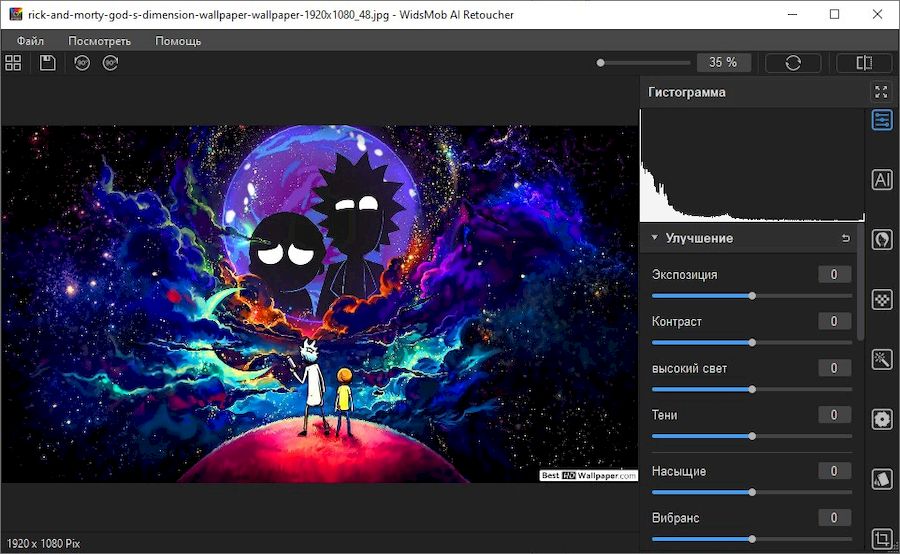Open the AI tools panel
The width and height of the screenshot is (900, 554).
(882, 180)
